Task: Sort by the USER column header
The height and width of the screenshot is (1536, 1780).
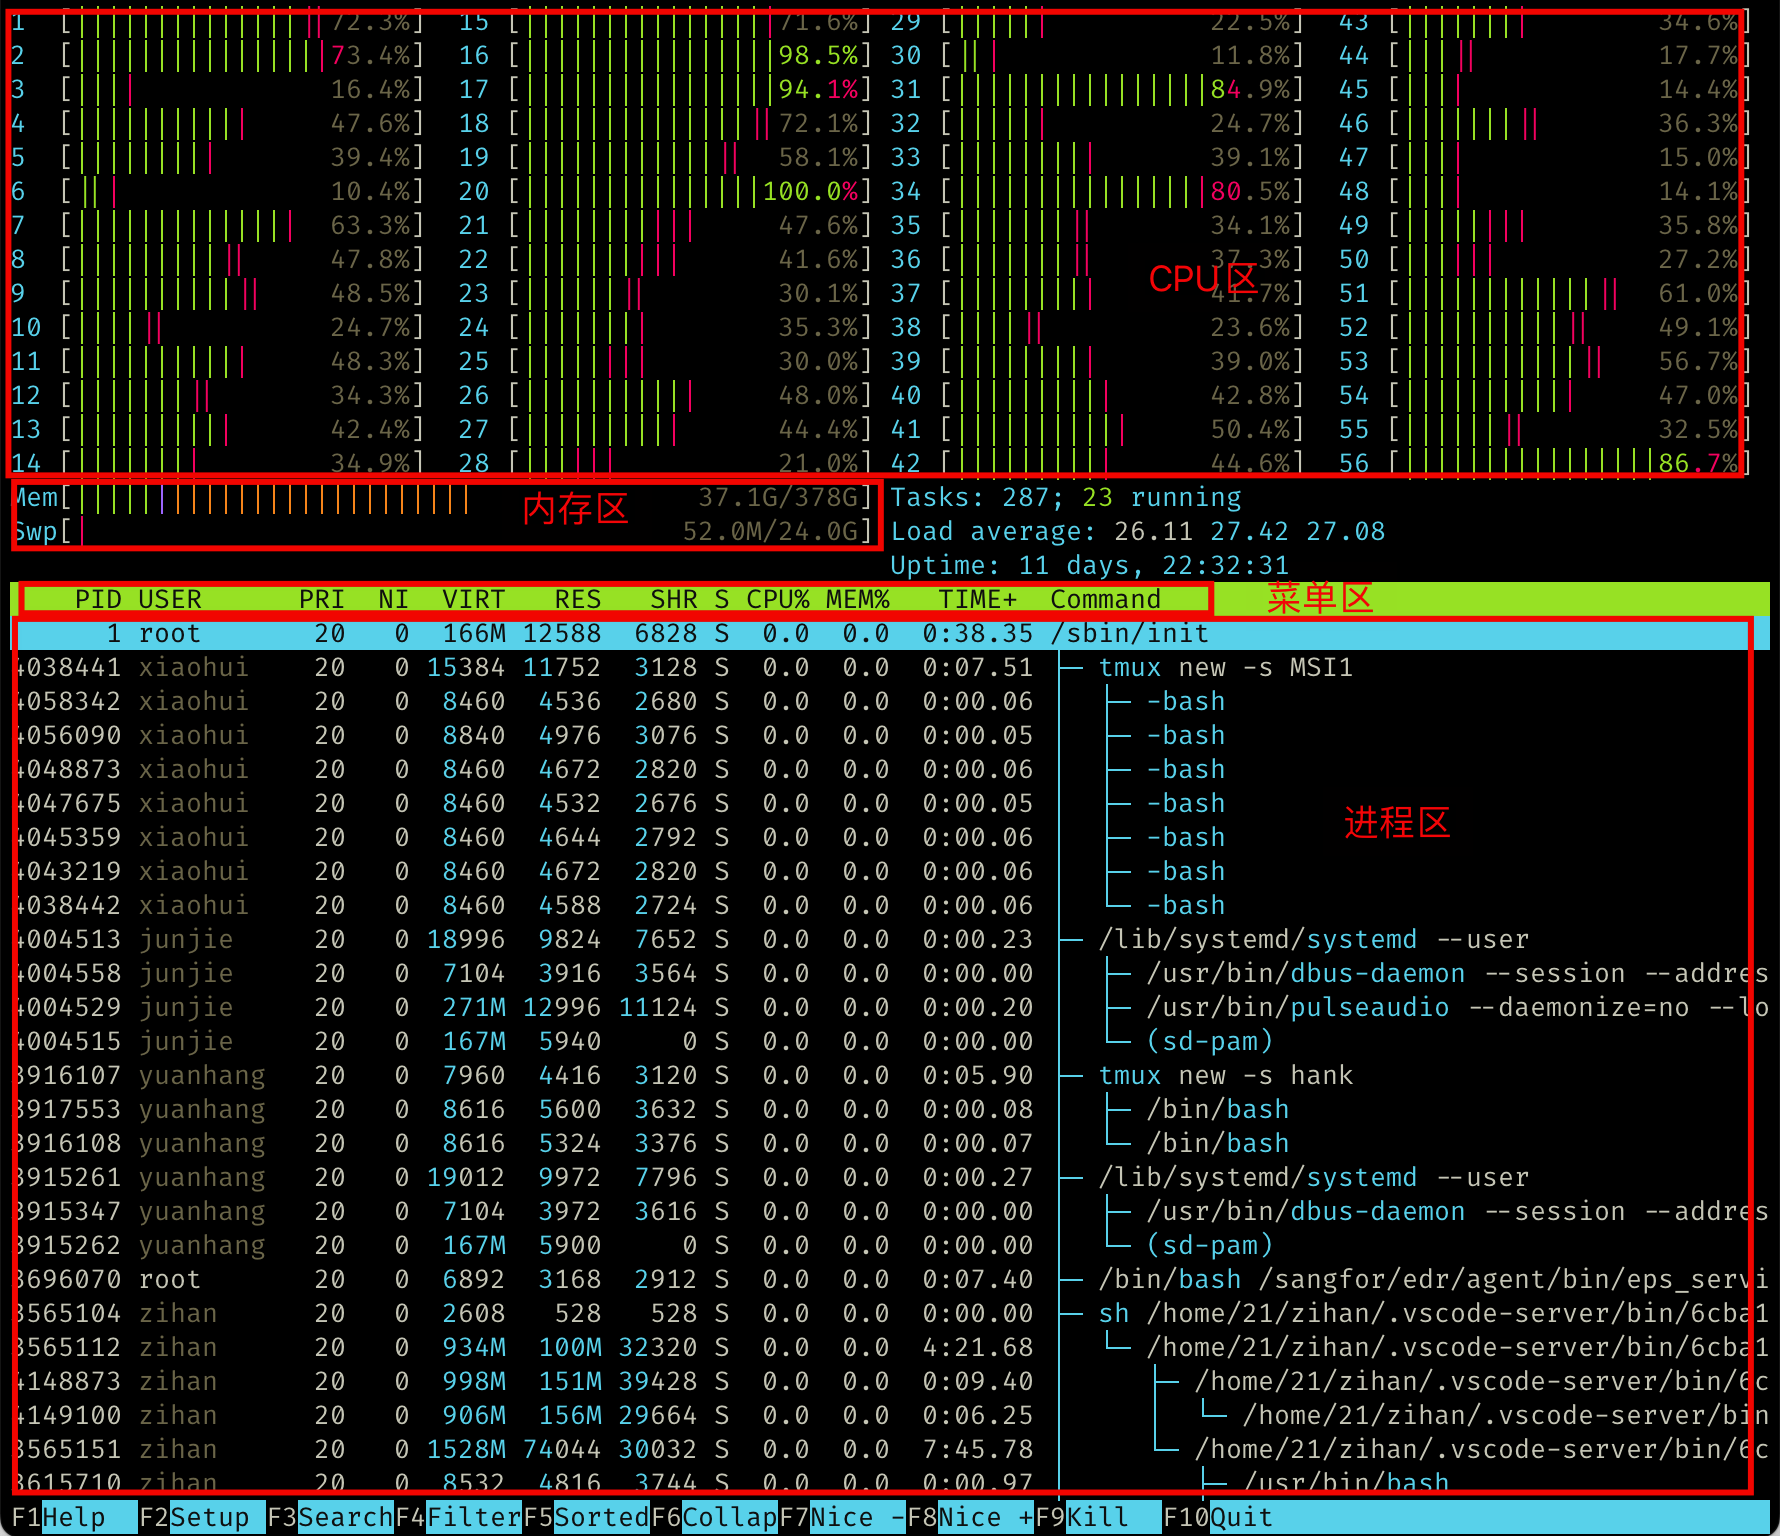Action: tap(170, 599)
